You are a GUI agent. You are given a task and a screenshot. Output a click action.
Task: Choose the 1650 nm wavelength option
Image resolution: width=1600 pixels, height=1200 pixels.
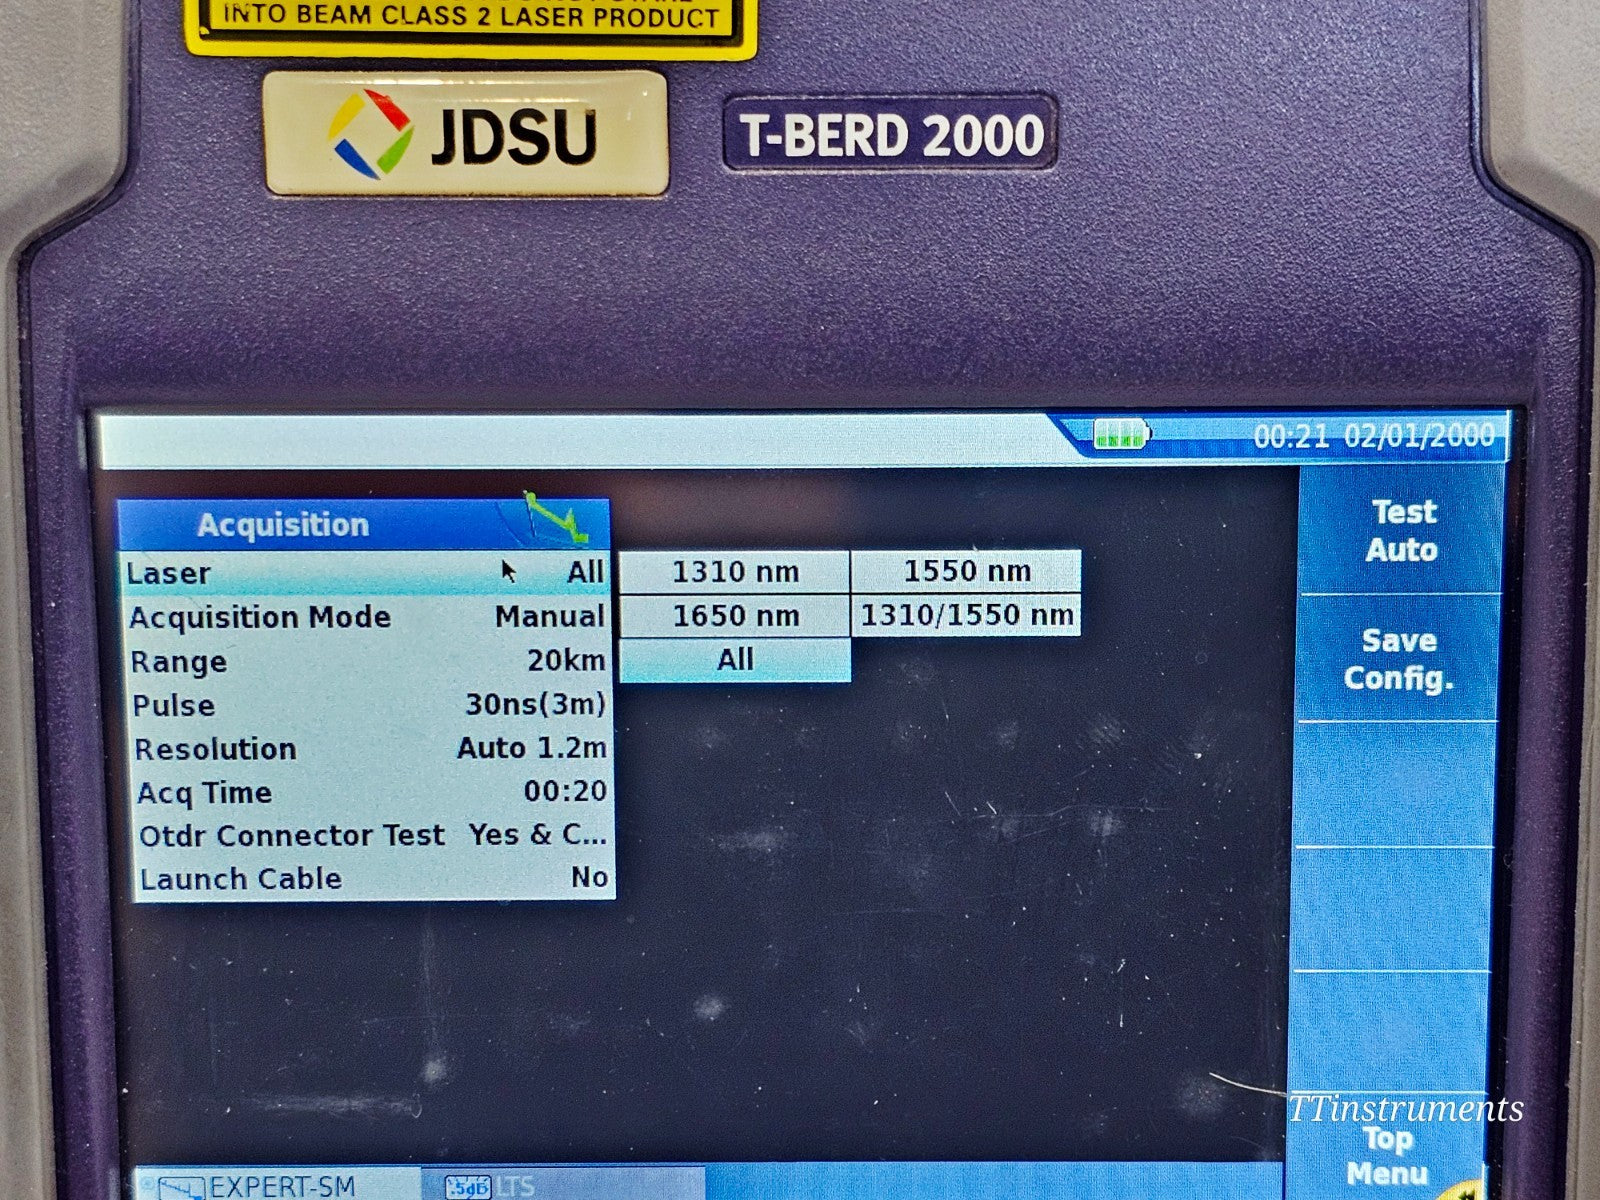(735, 614)
